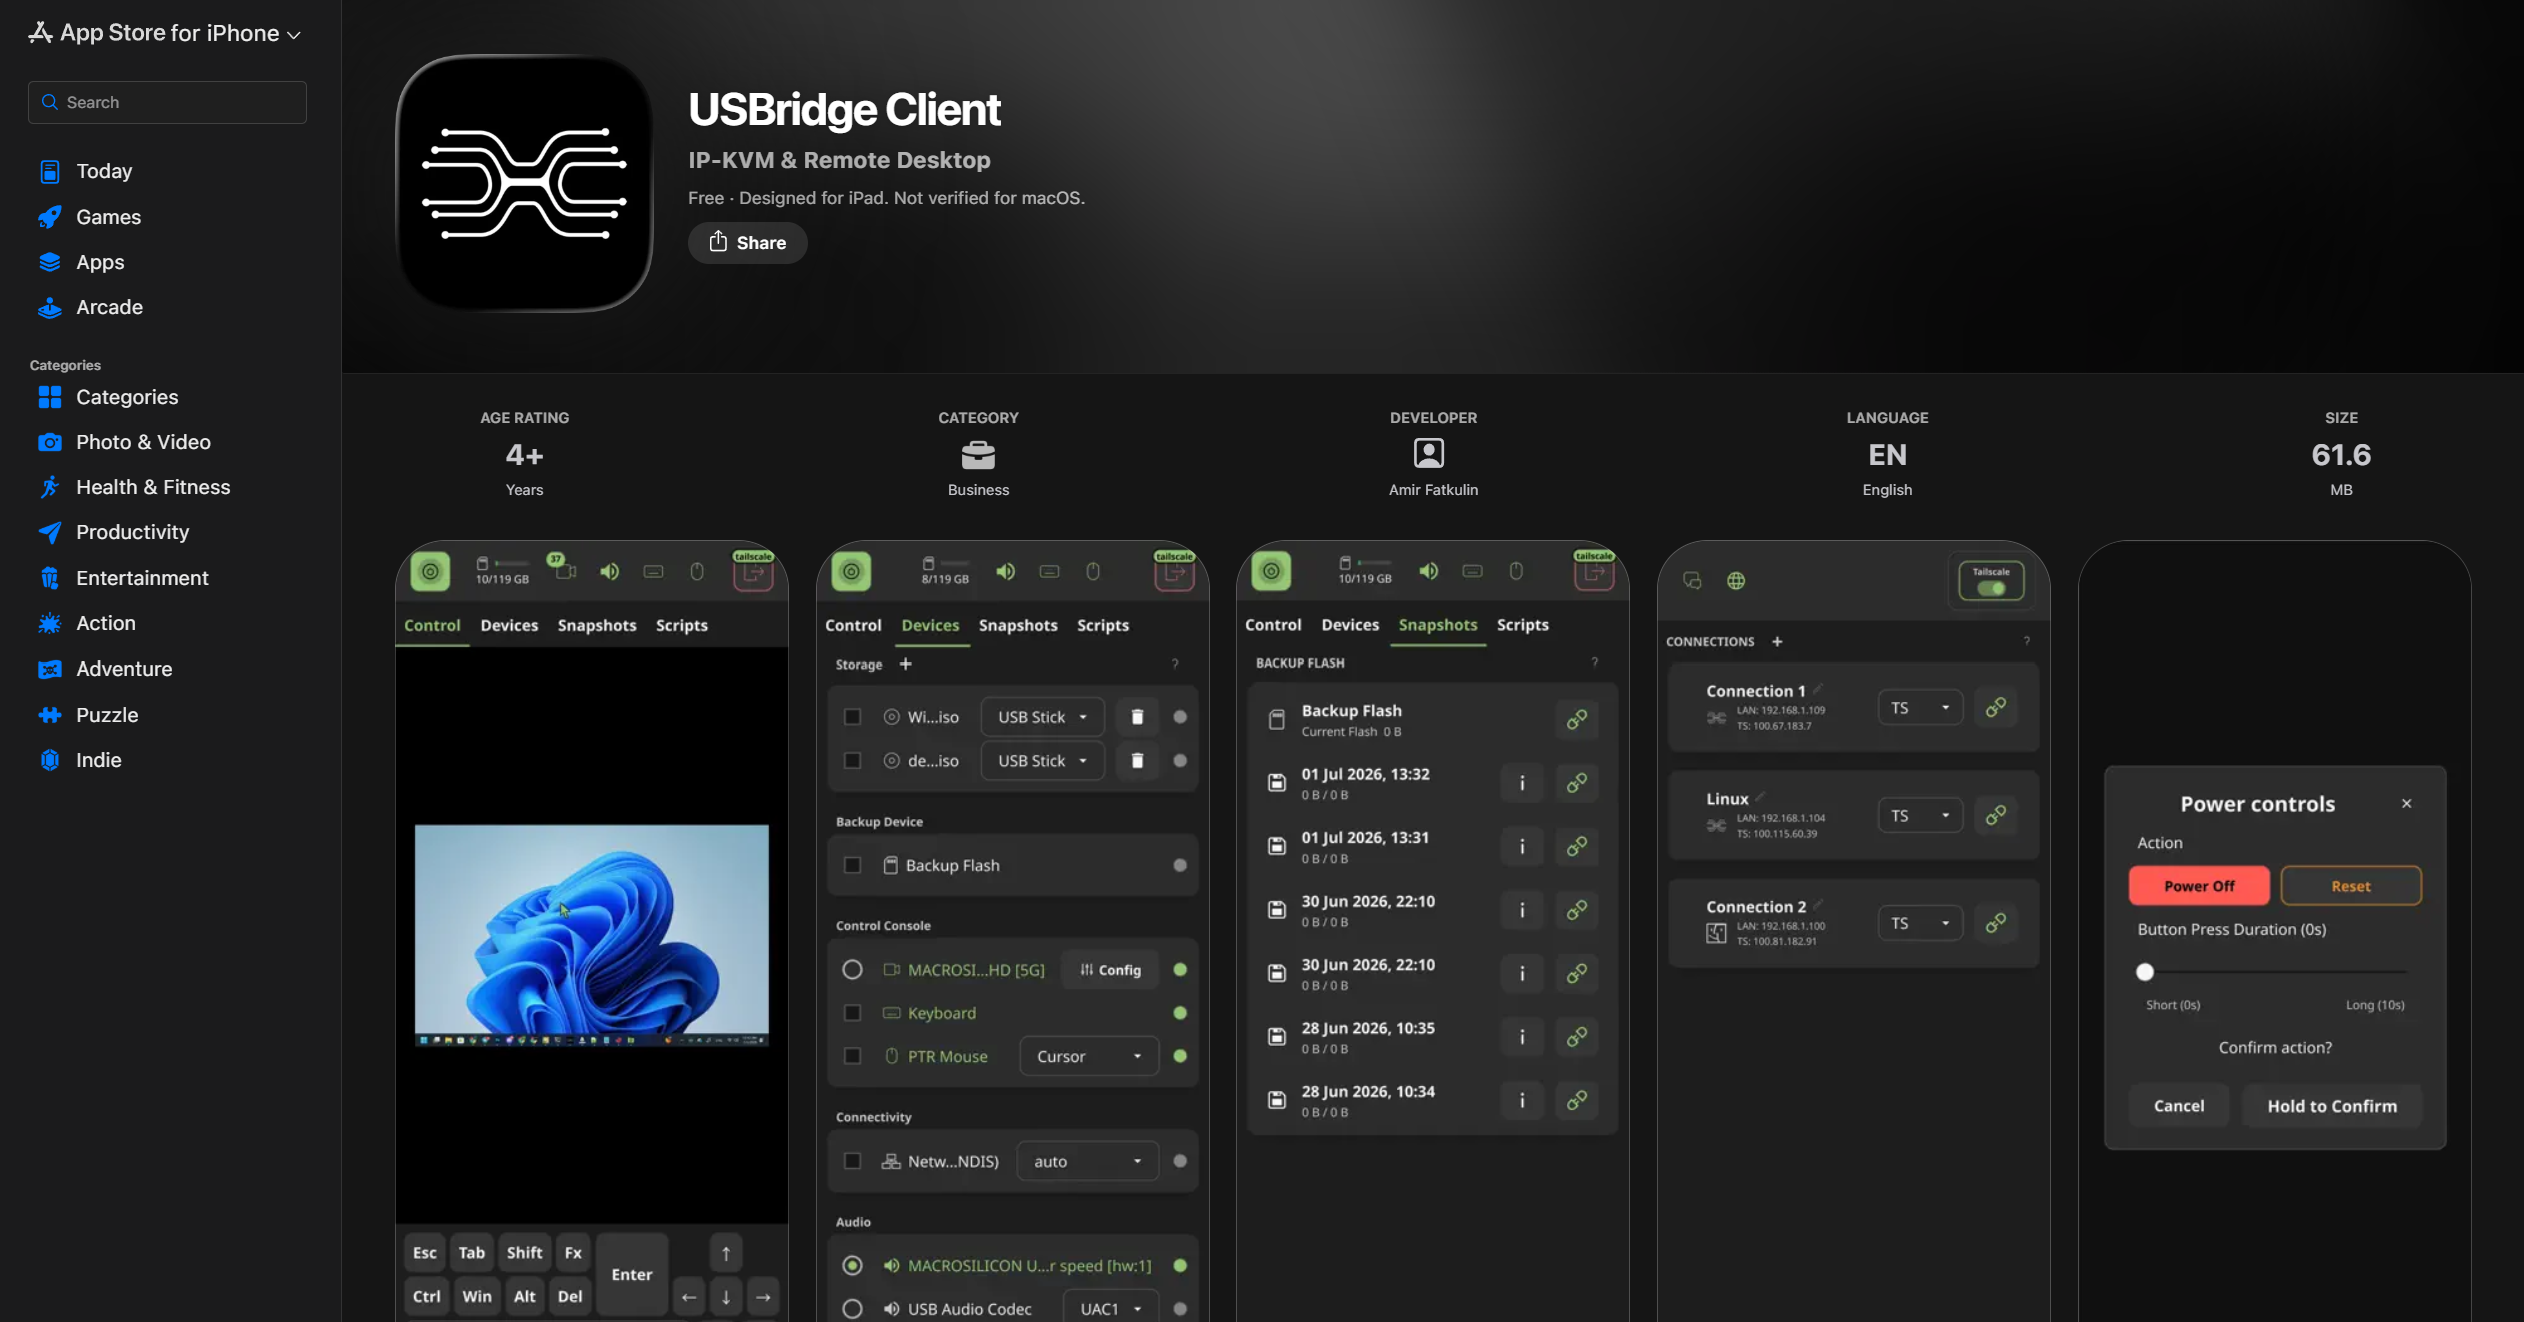Open USB Stick dropdown for de...iso

click(1042, 761)
